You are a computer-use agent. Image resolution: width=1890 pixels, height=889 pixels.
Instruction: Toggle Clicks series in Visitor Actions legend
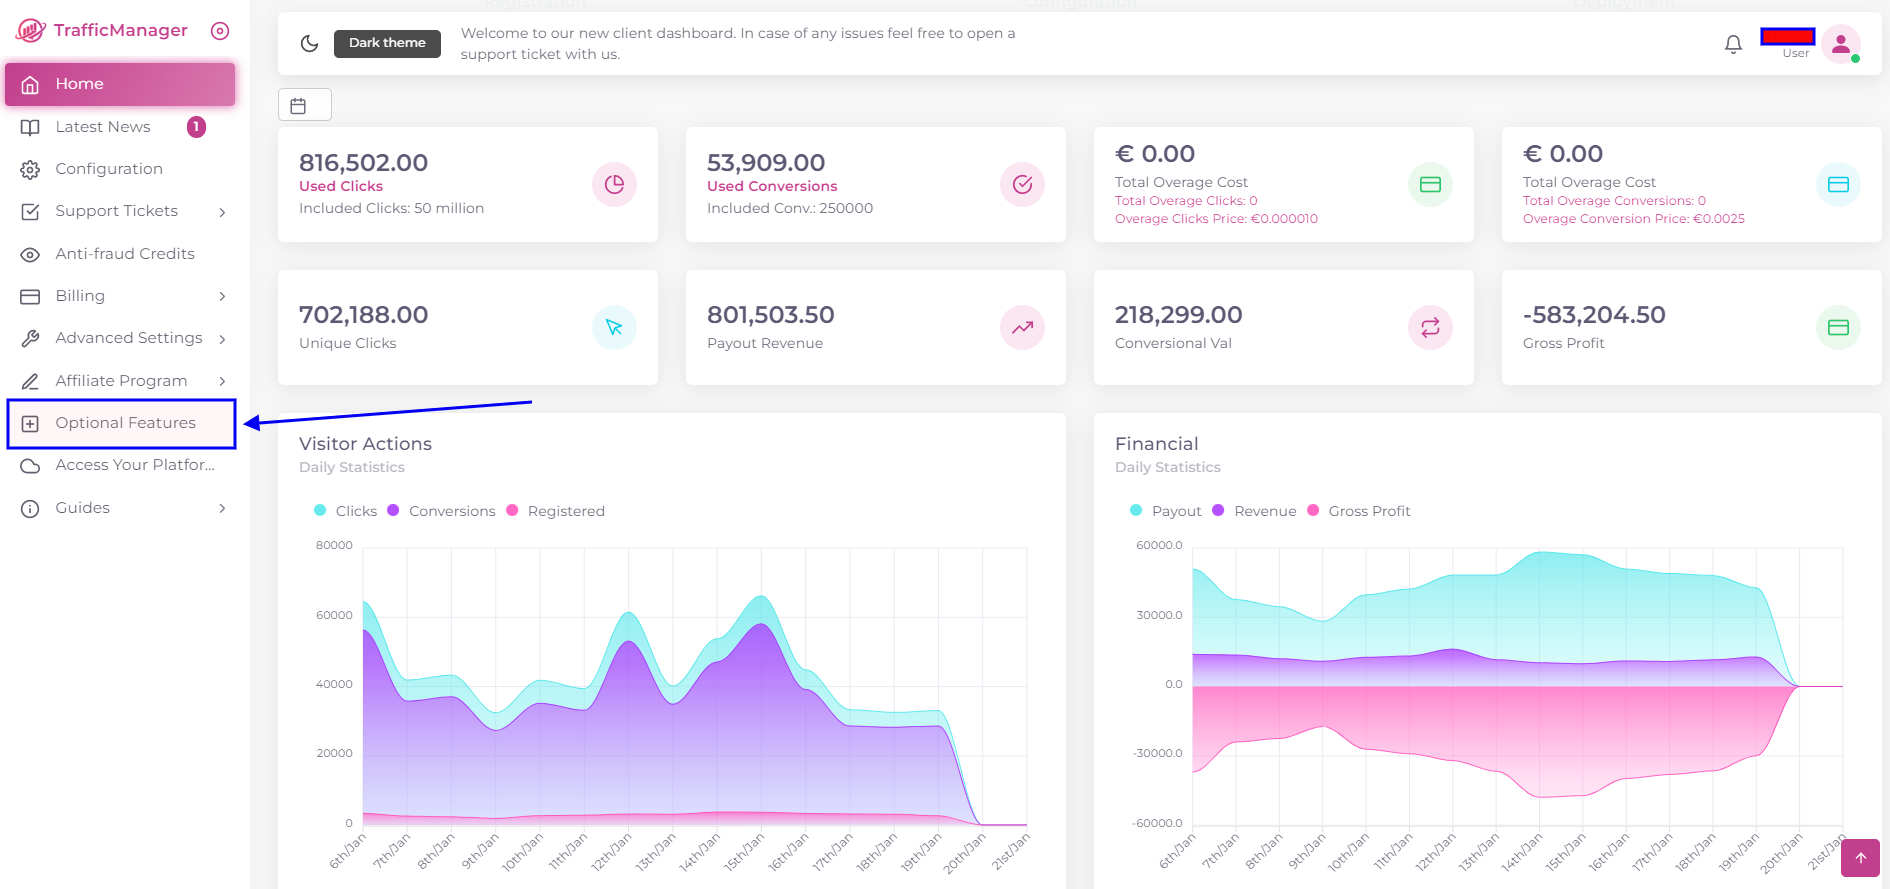click(x=346, y=511)
